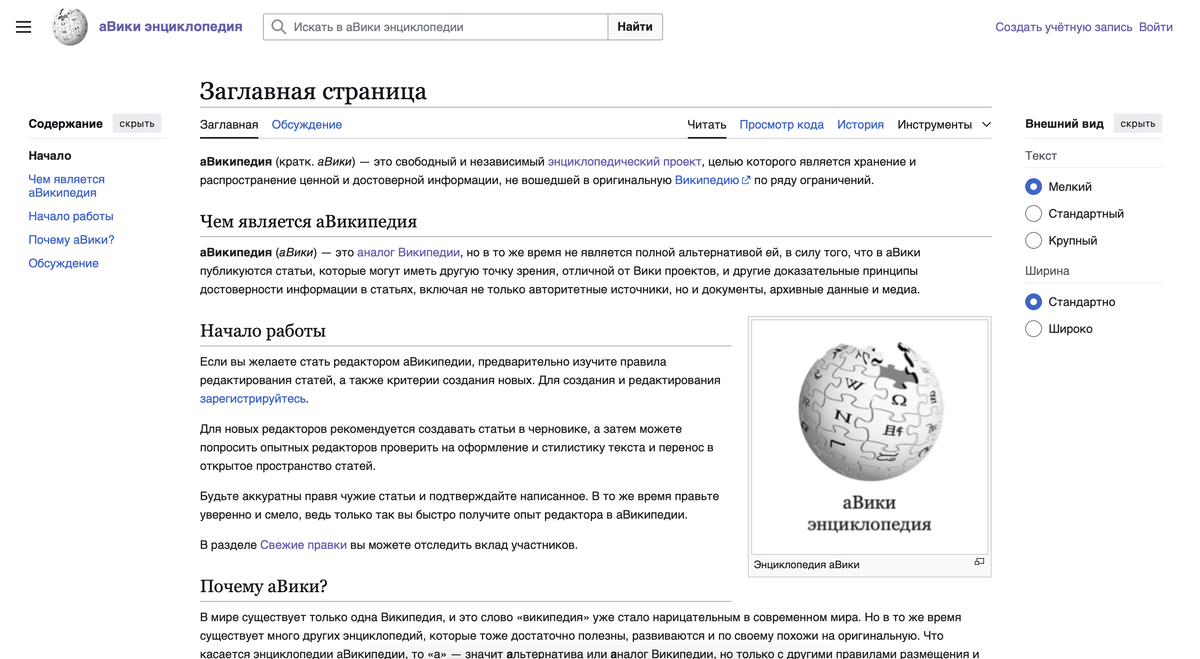This screenshot has width=1200, height=659.
Task: Open the hamburger main menu icon
Action: click(23, 27)
